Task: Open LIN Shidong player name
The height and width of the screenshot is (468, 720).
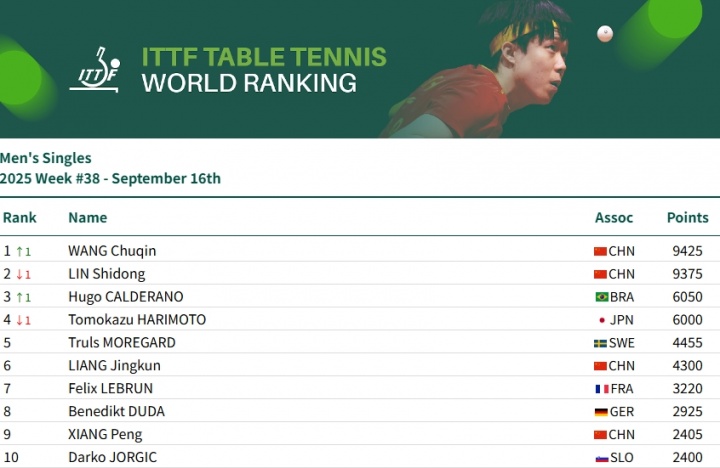Action: pos(106,274)
